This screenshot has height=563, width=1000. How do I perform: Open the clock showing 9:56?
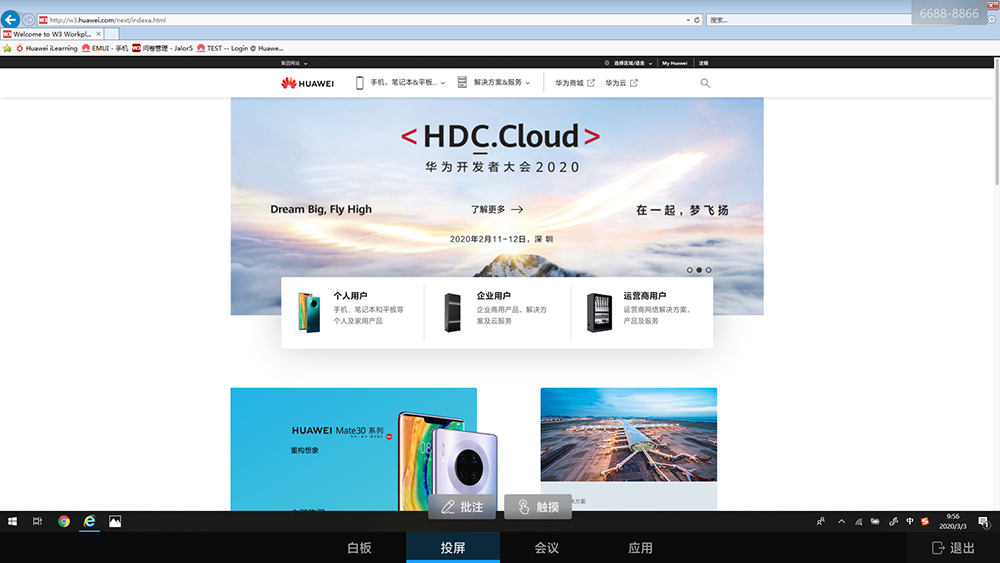click(x=953, y=522)
